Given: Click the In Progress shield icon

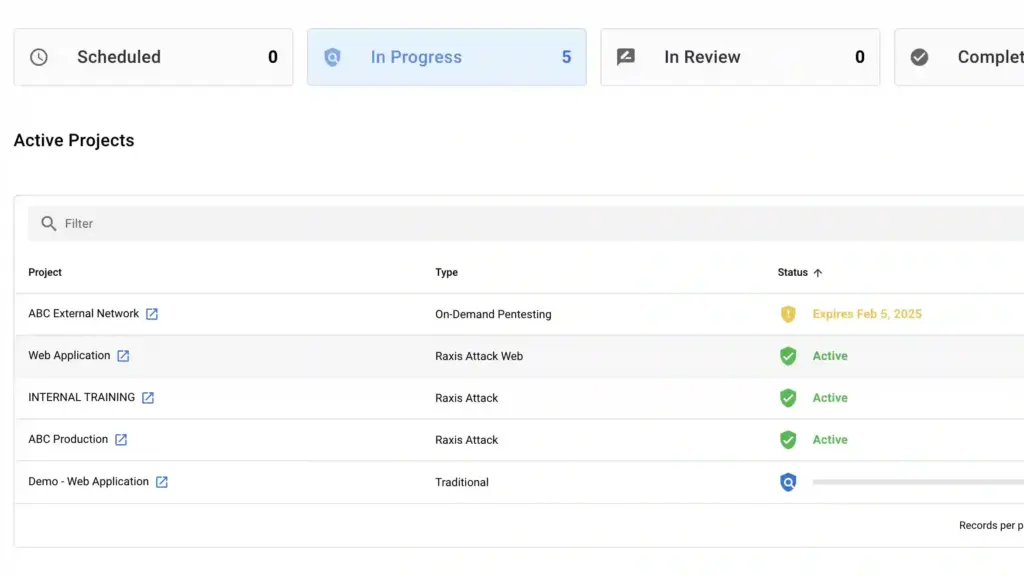Looking at the screenshot, I should (x=332, y=57).
